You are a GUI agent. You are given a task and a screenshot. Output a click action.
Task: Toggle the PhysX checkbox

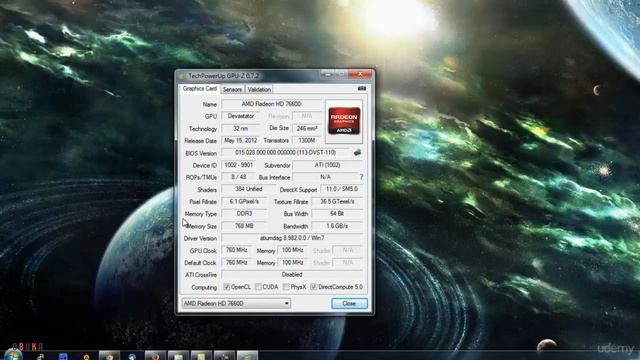(286, 287)
